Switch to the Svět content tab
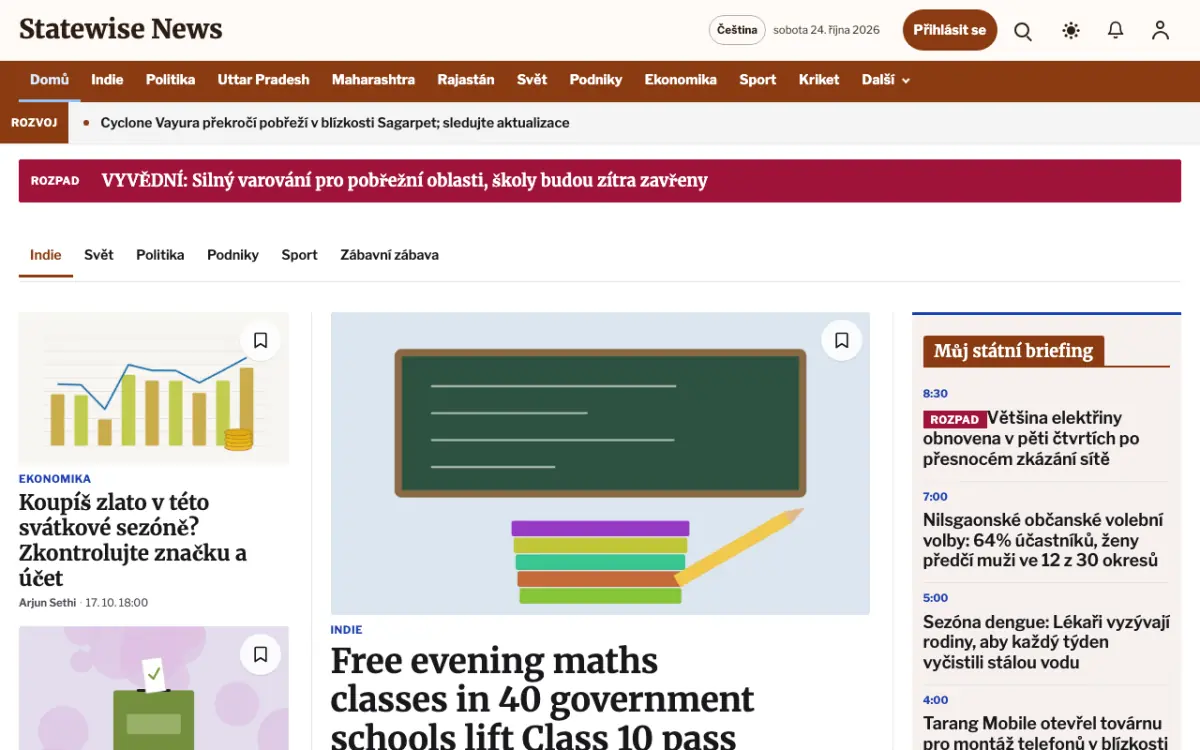The height and width of the screenshot is (750, 1200). tap(99, 255)
